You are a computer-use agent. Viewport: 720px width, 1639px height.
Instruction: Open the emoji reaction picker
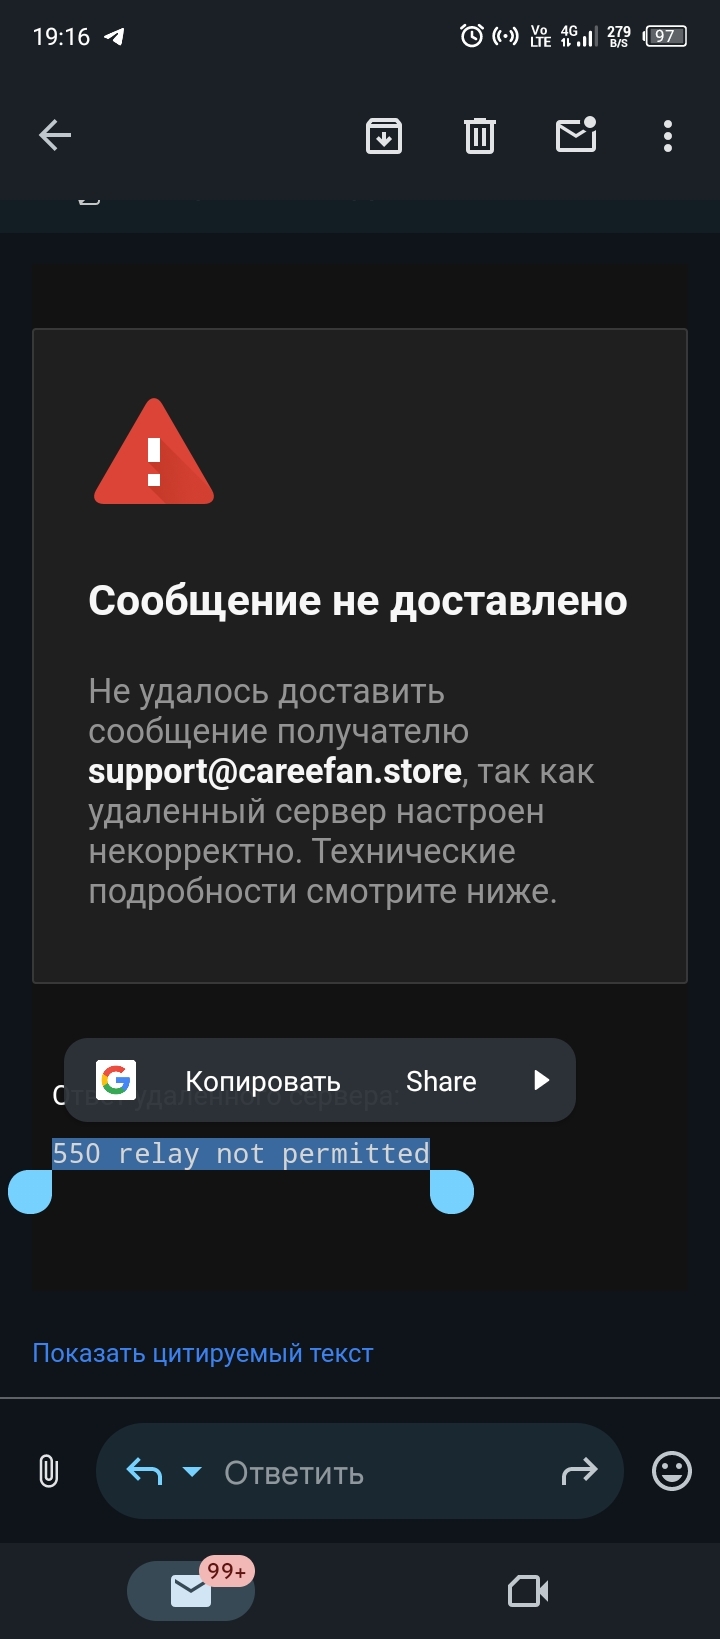pos(672,1471)
